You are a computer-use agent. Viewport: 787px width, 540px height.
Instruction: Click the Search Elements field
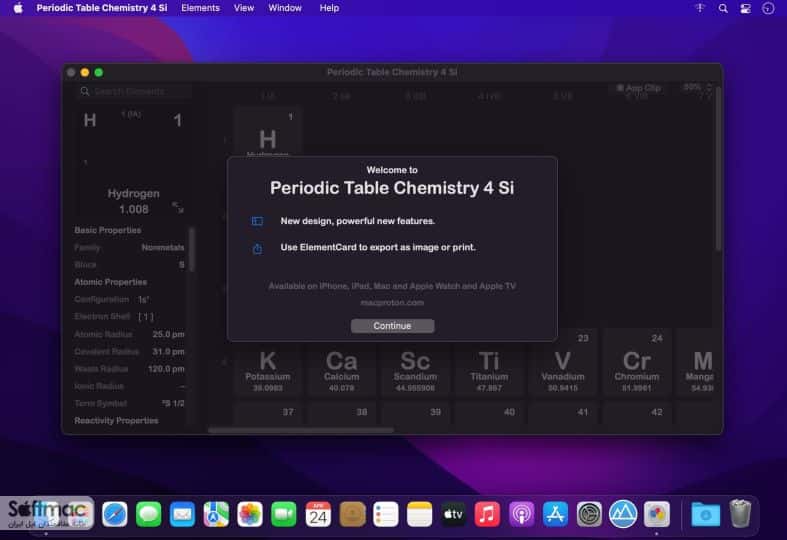click(135, 91)
